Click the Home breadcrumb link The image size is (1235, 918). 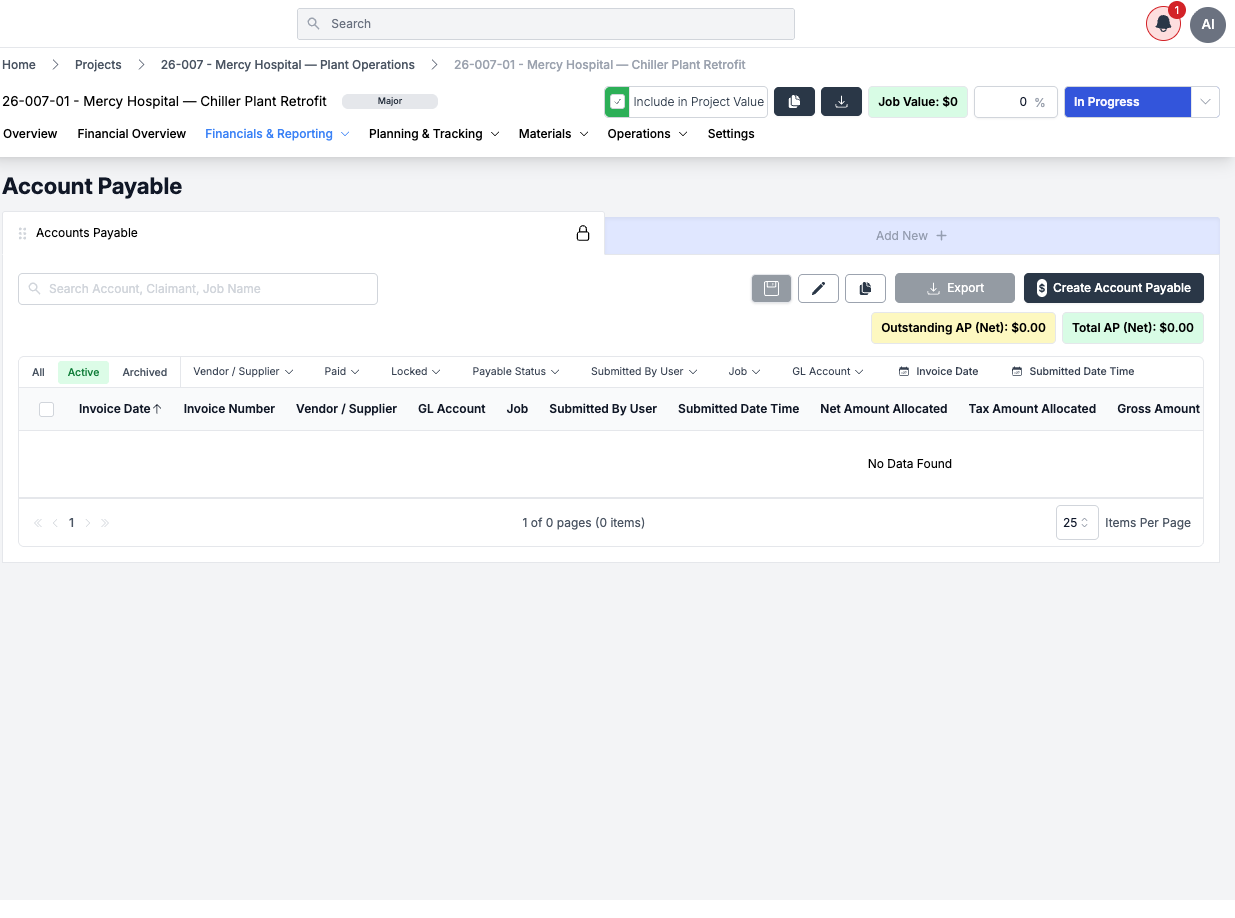click(x=19, y=65)
